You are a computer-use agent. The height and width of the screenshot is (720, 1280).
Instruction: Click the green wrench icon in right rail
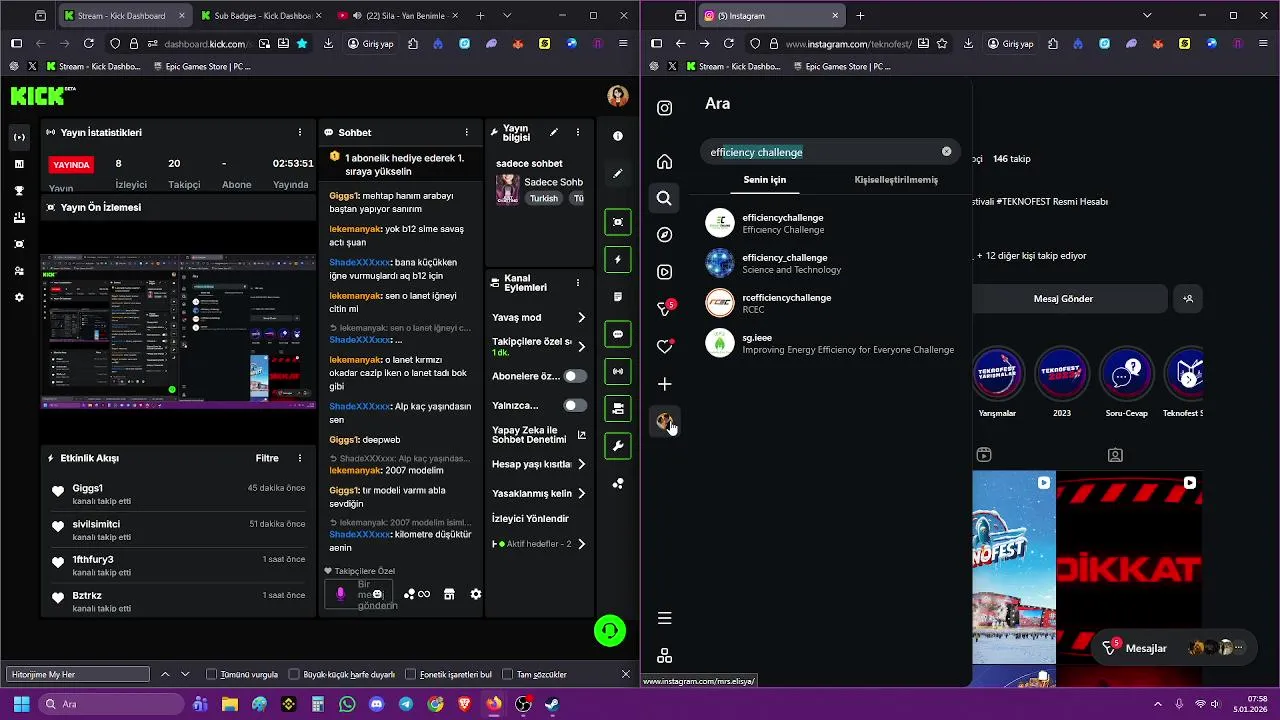[x=618, y=446]
